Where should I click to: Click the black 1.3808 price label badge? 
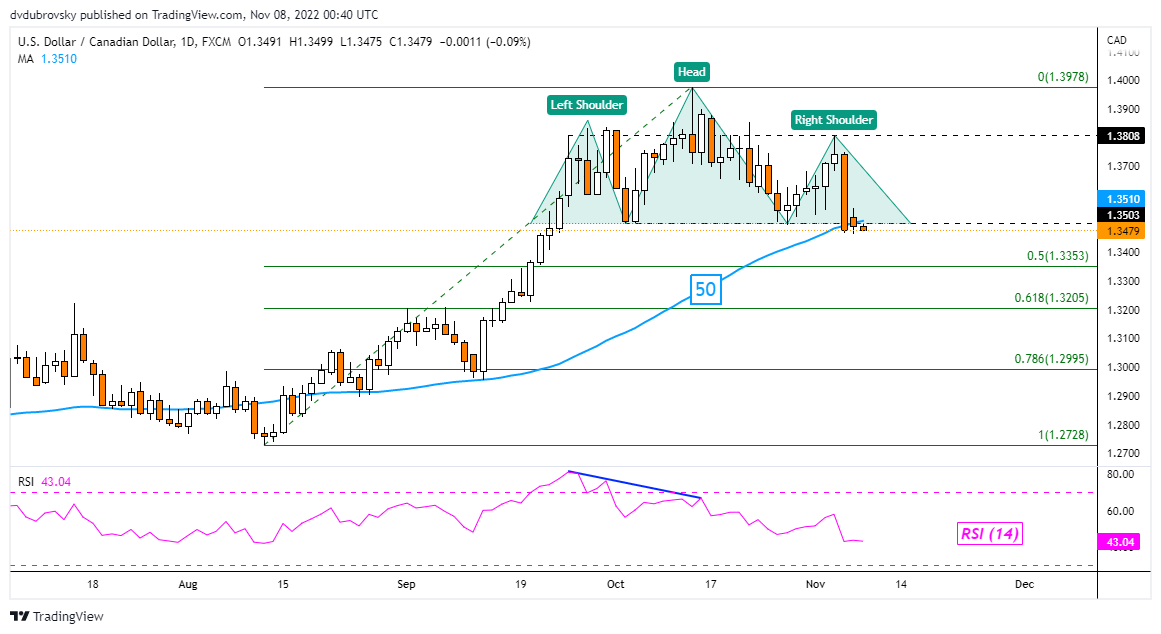tap(1121, 136)
